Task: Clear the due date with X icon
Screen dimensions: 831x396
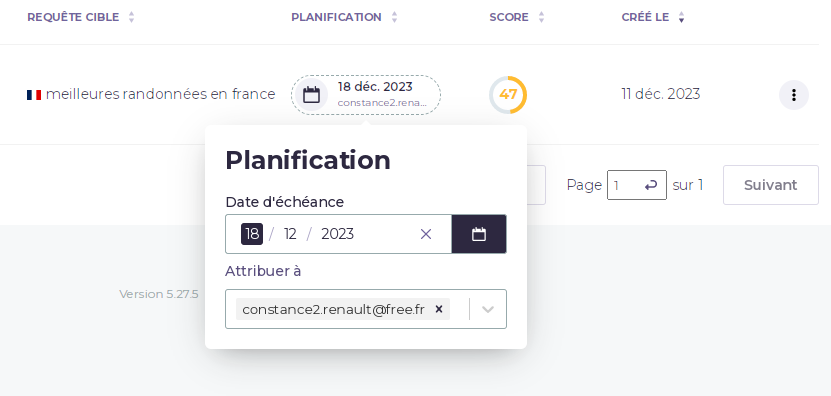Action: (426, 234)
